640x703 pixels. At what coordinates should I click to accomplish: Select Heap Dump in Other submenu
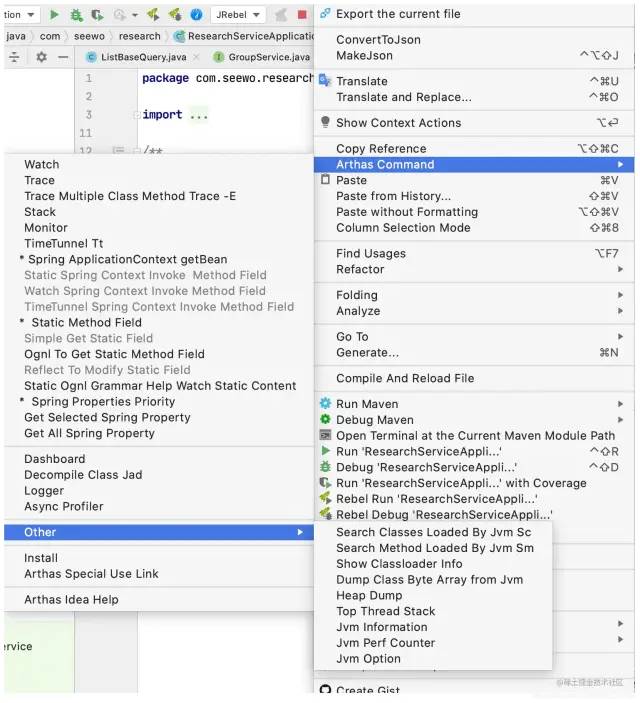pos(369,596)
